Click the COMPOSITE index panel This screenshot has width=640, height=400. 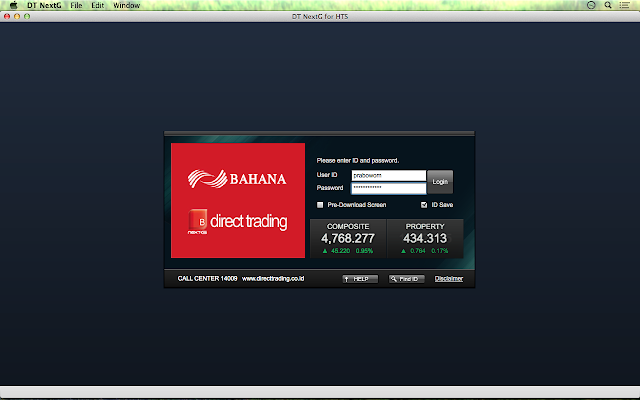(x=348, y=238)
